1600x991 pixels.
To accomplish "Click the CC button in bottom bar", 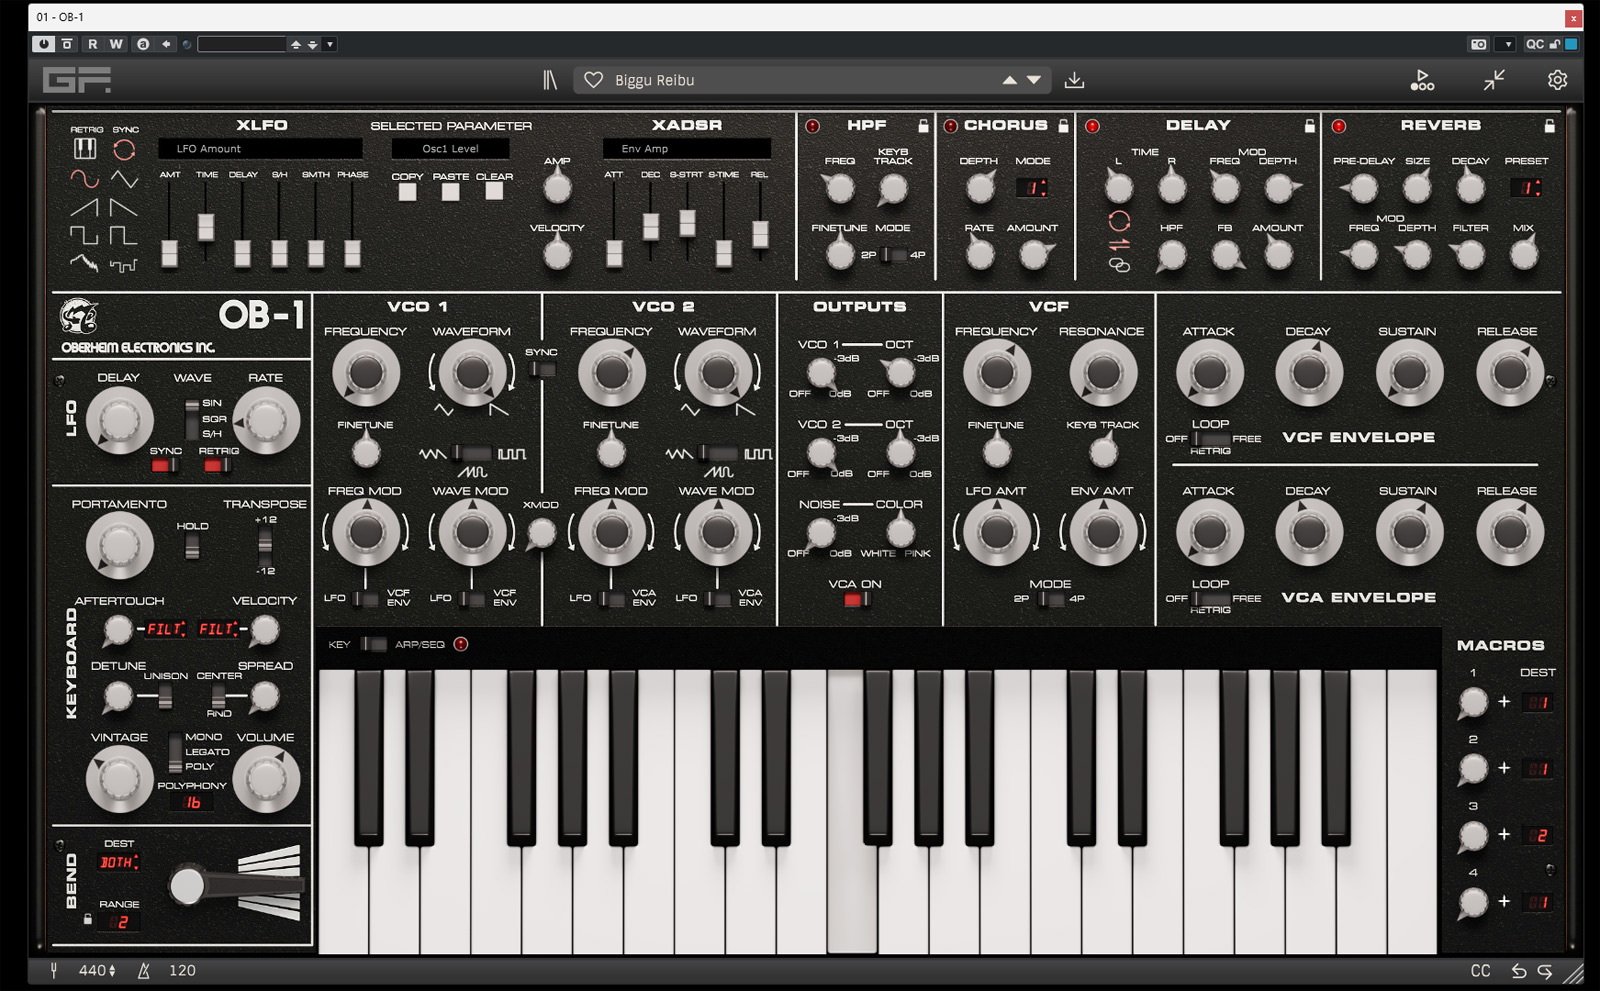I will point(1480,971).
